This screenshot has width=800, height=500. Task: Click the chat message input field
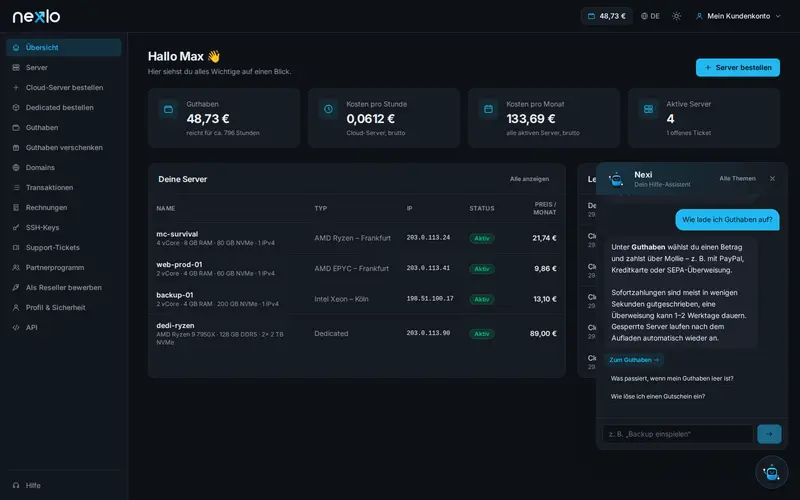pyautogui.click(x=678, y=434)
